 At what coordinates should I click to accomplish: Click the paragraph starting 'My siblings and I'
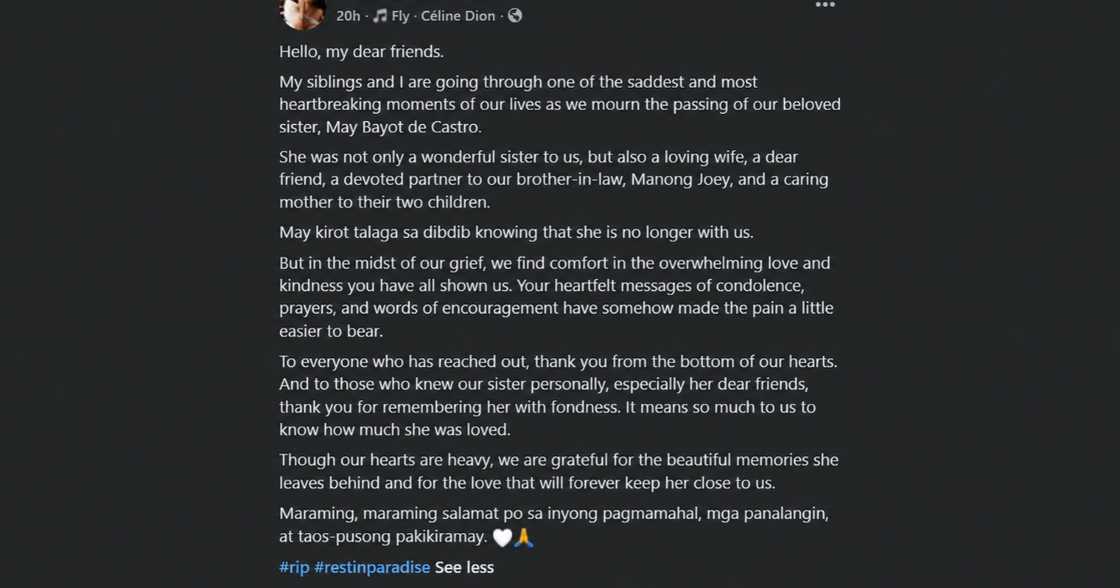coord(560,104)
